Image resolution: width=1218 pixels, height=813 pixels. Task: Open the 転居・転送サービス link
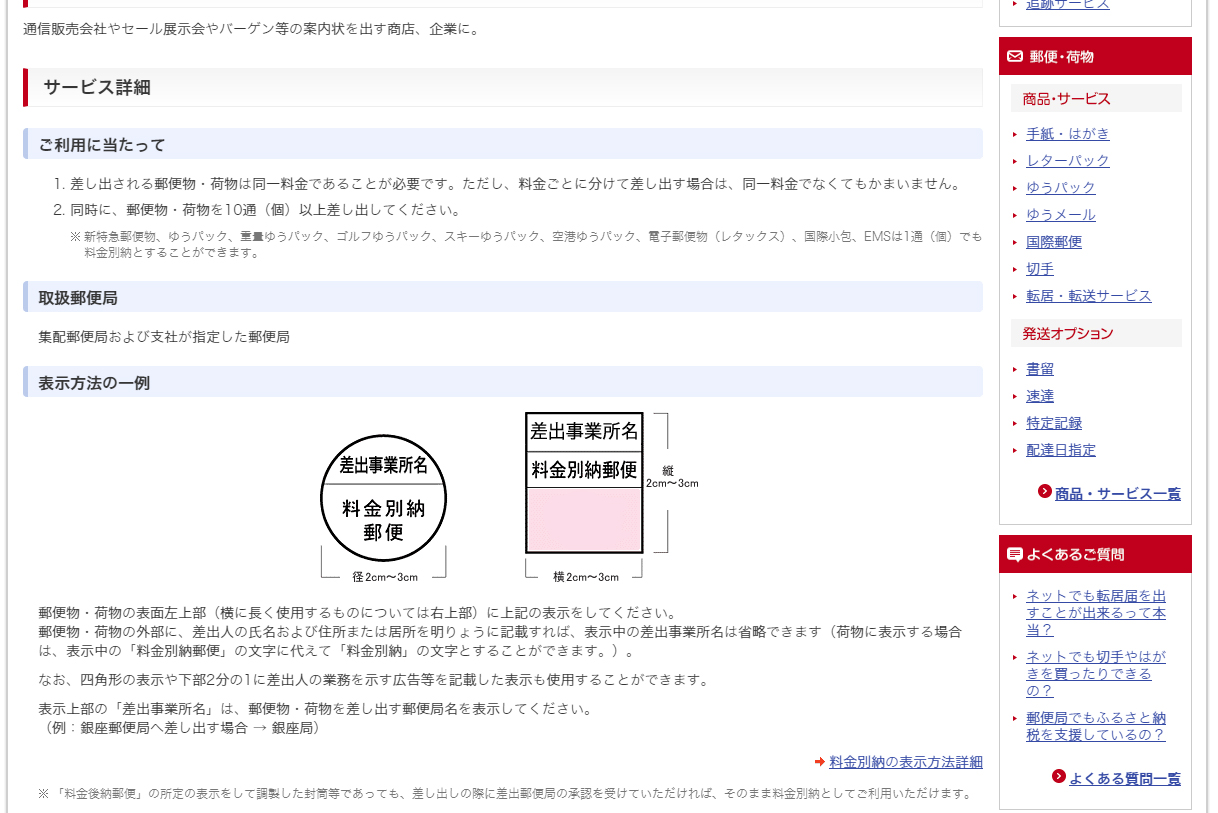(x=1088, y=296)
